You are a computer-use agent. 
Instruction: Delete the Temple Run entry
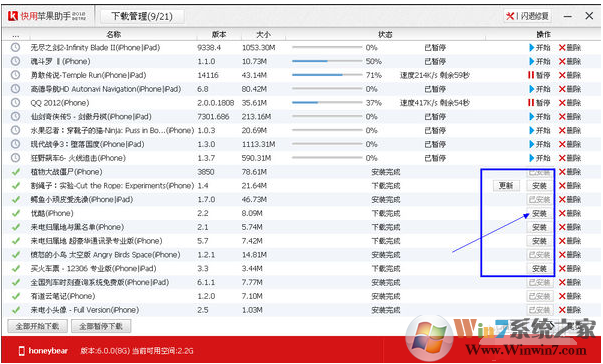pyautogui.click(x=570, y=75)
